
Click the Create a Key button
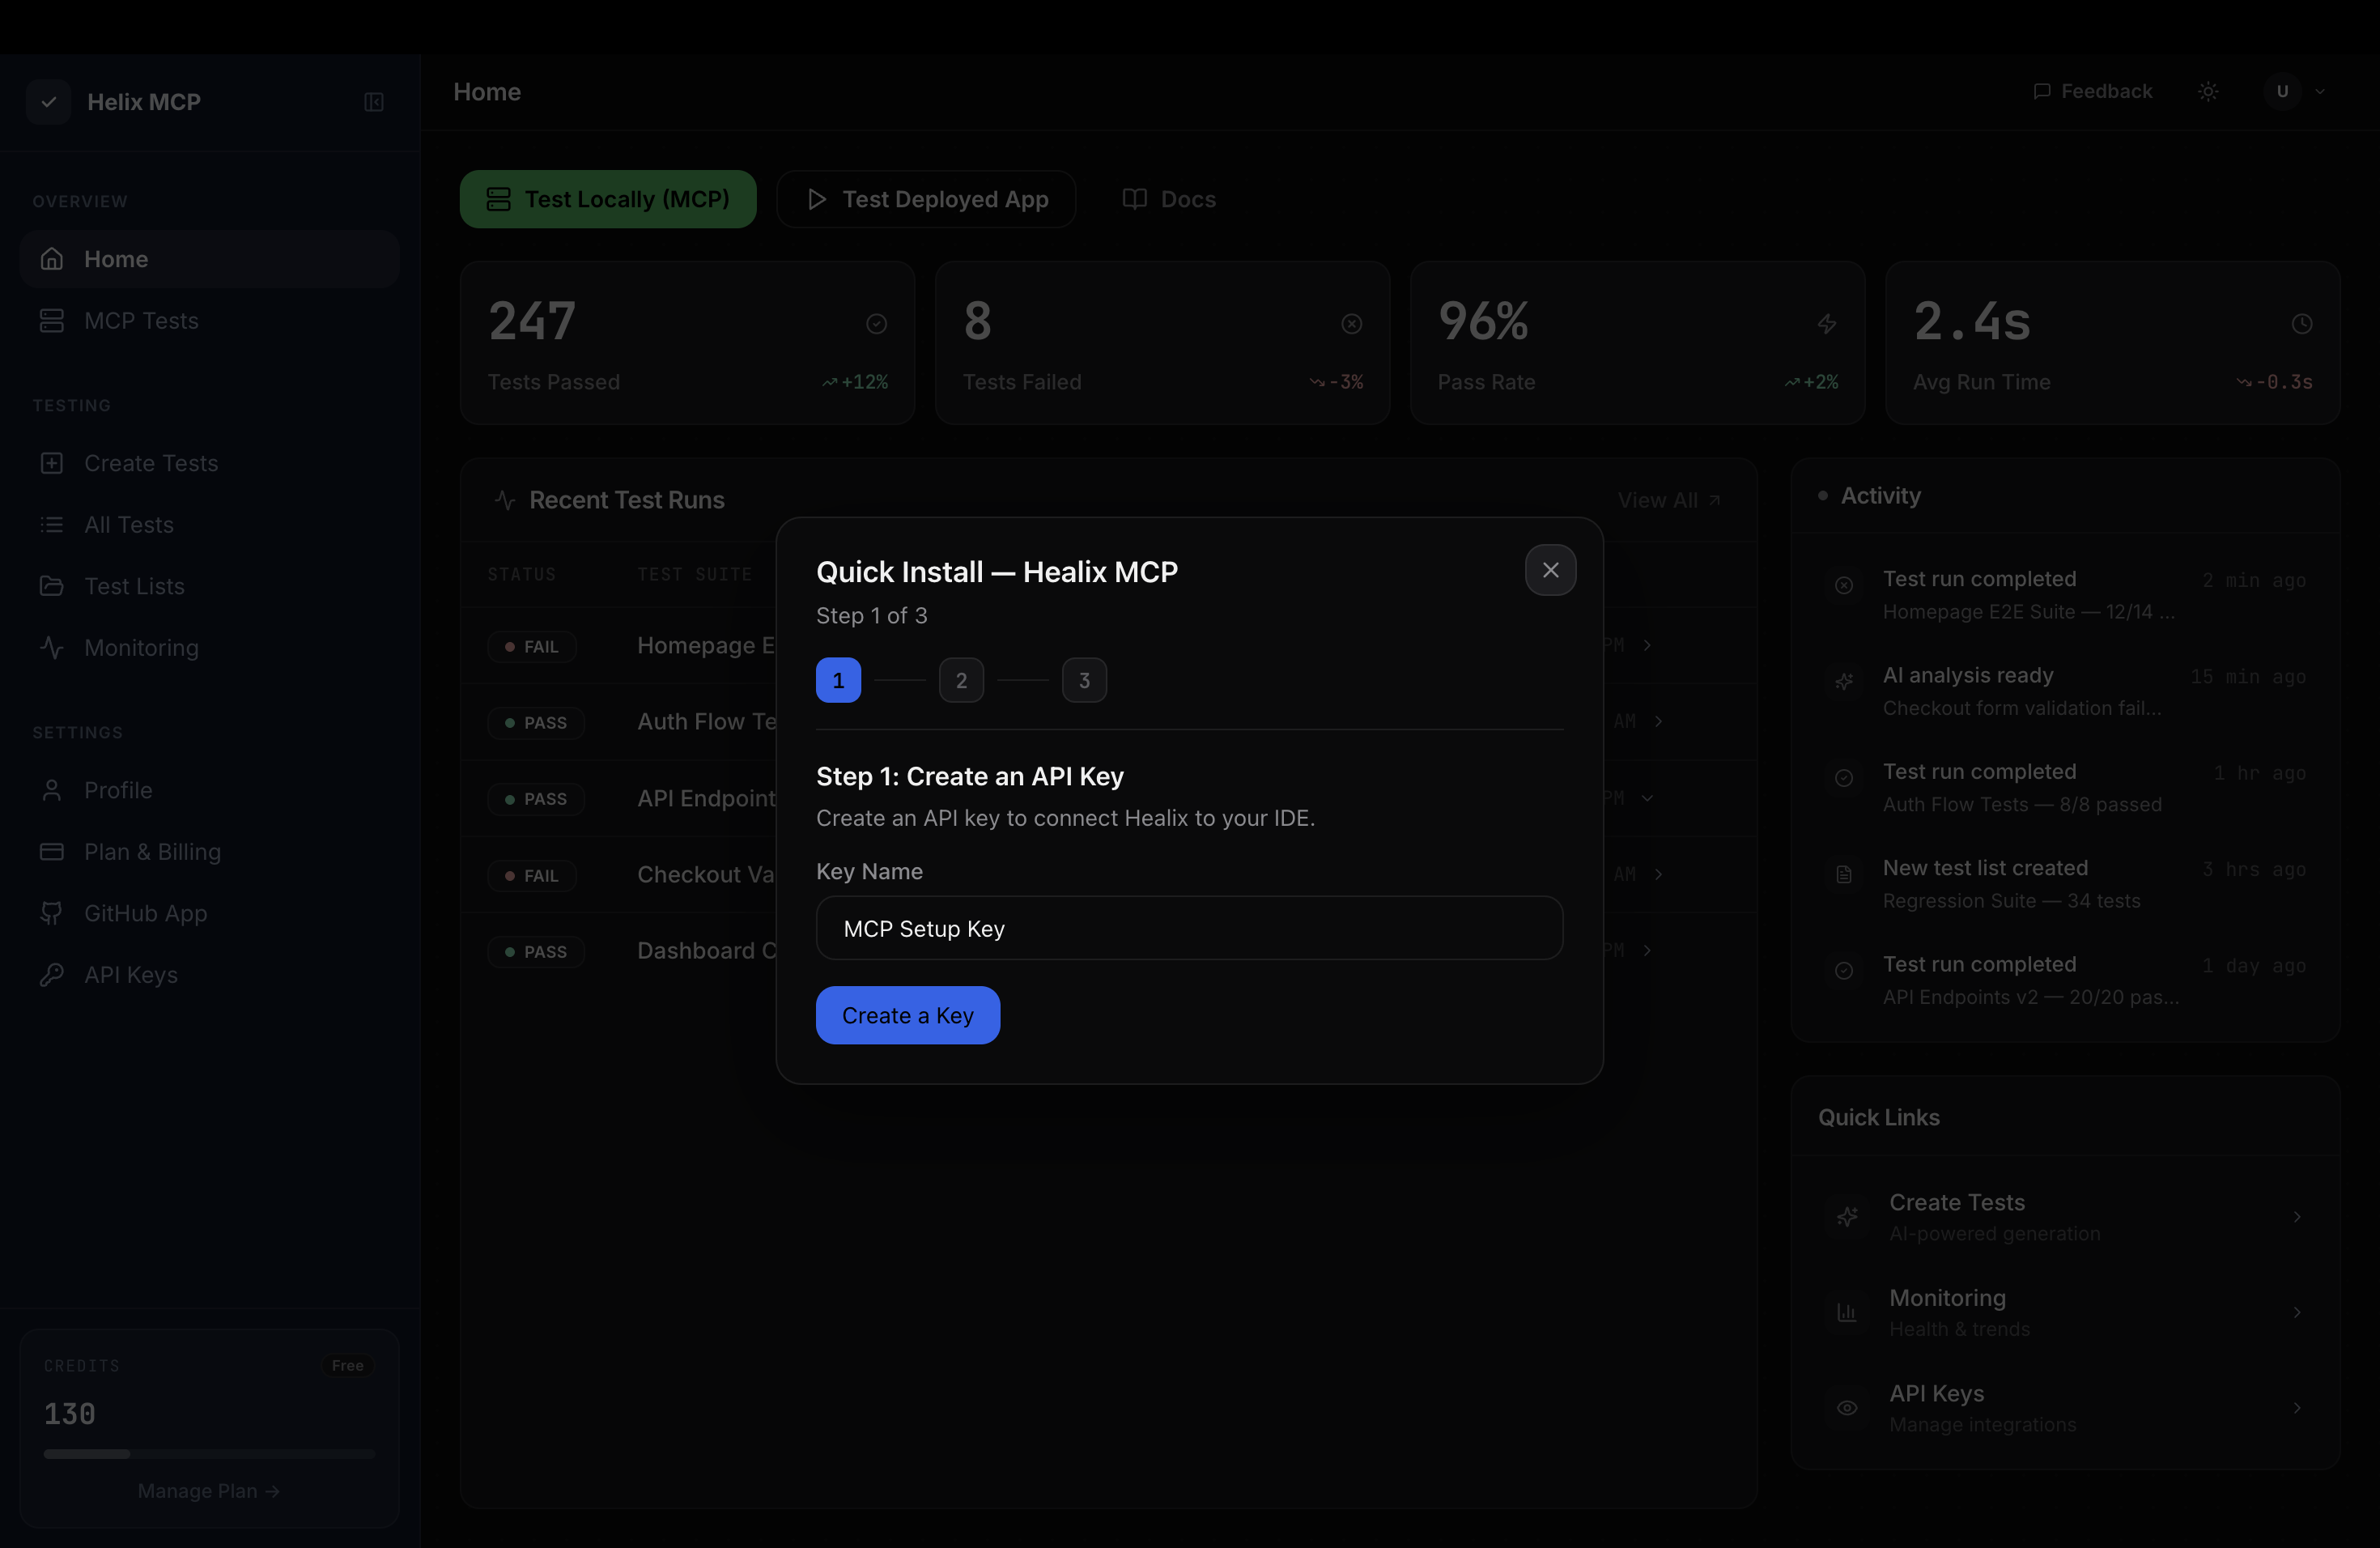pos(907,1015)
